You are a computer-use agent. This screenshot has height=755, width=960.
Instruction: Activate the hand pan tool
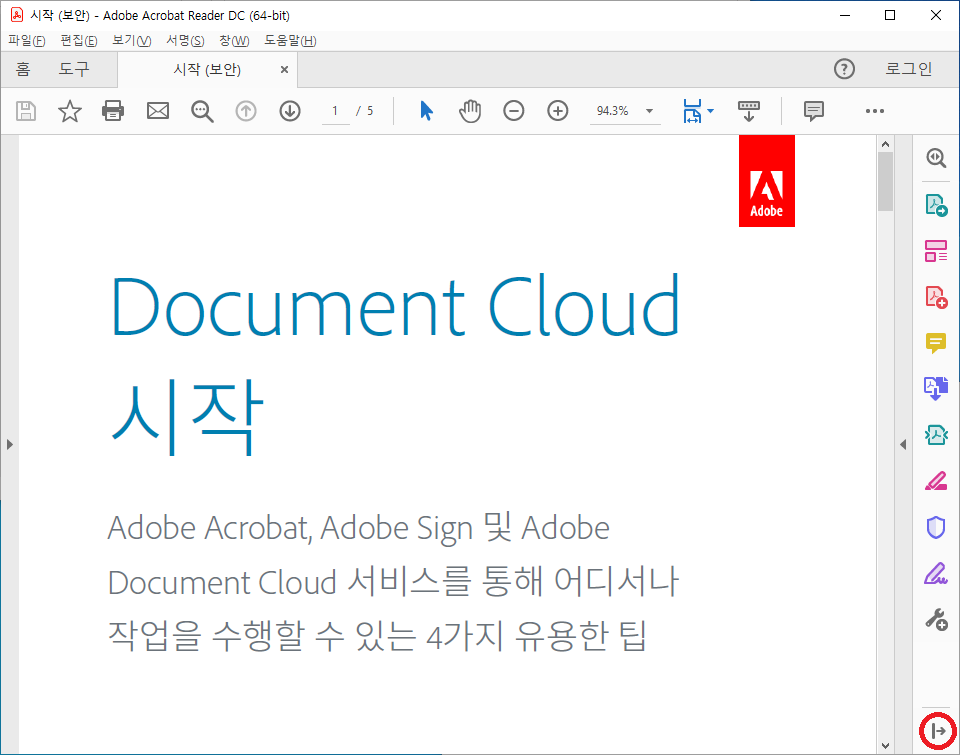pyautogui.click(x=470, y=111)
